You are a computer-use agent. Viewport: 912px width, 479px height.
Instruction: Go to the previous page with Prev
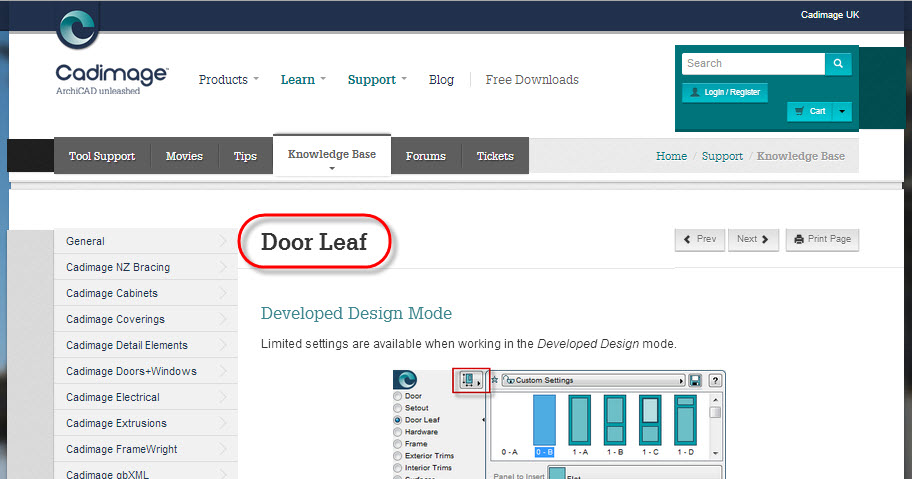coord(700,240)
